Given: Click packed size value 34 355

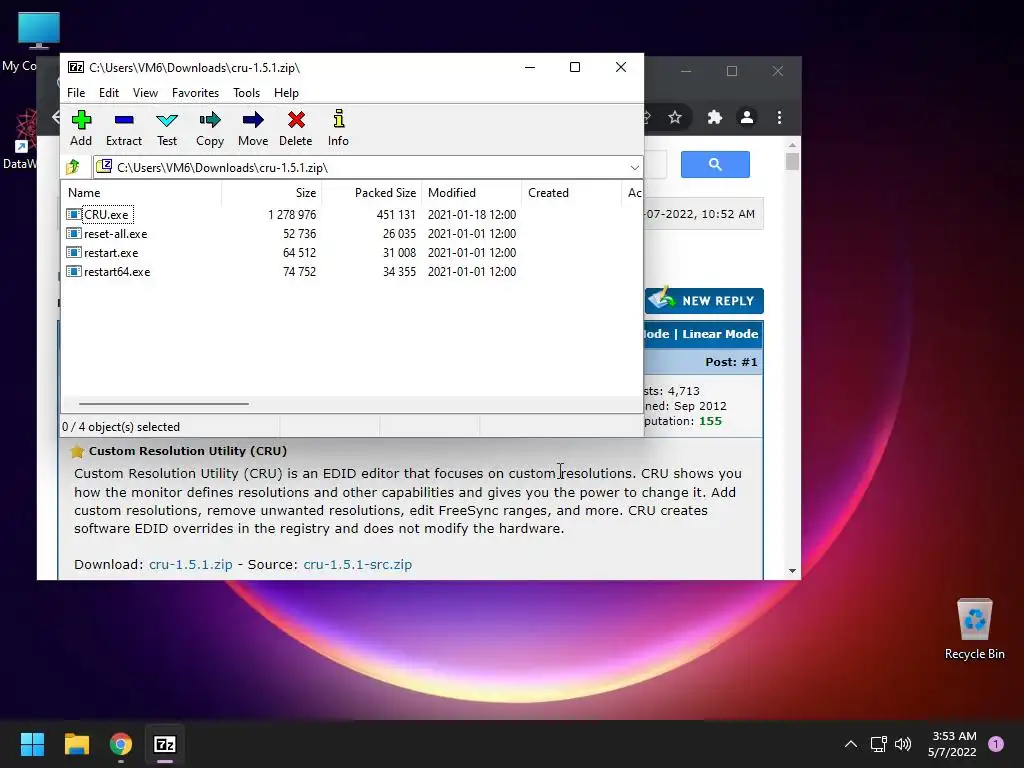Looking at the screenshot, I should (x=399, y=271).
